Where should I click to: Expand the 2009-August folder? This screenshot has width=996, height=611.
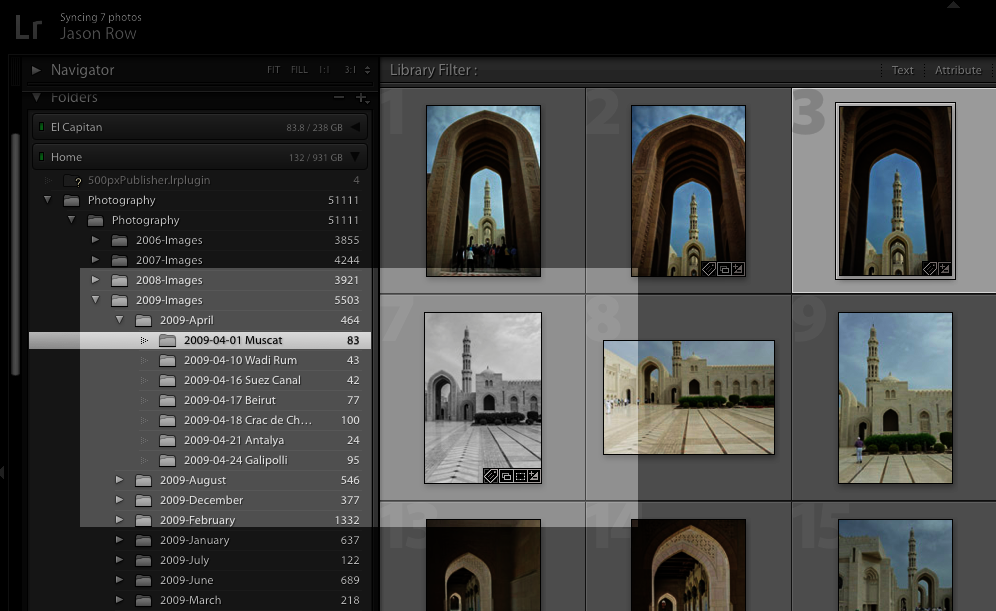pyautogui.click(x=119, y=480)
